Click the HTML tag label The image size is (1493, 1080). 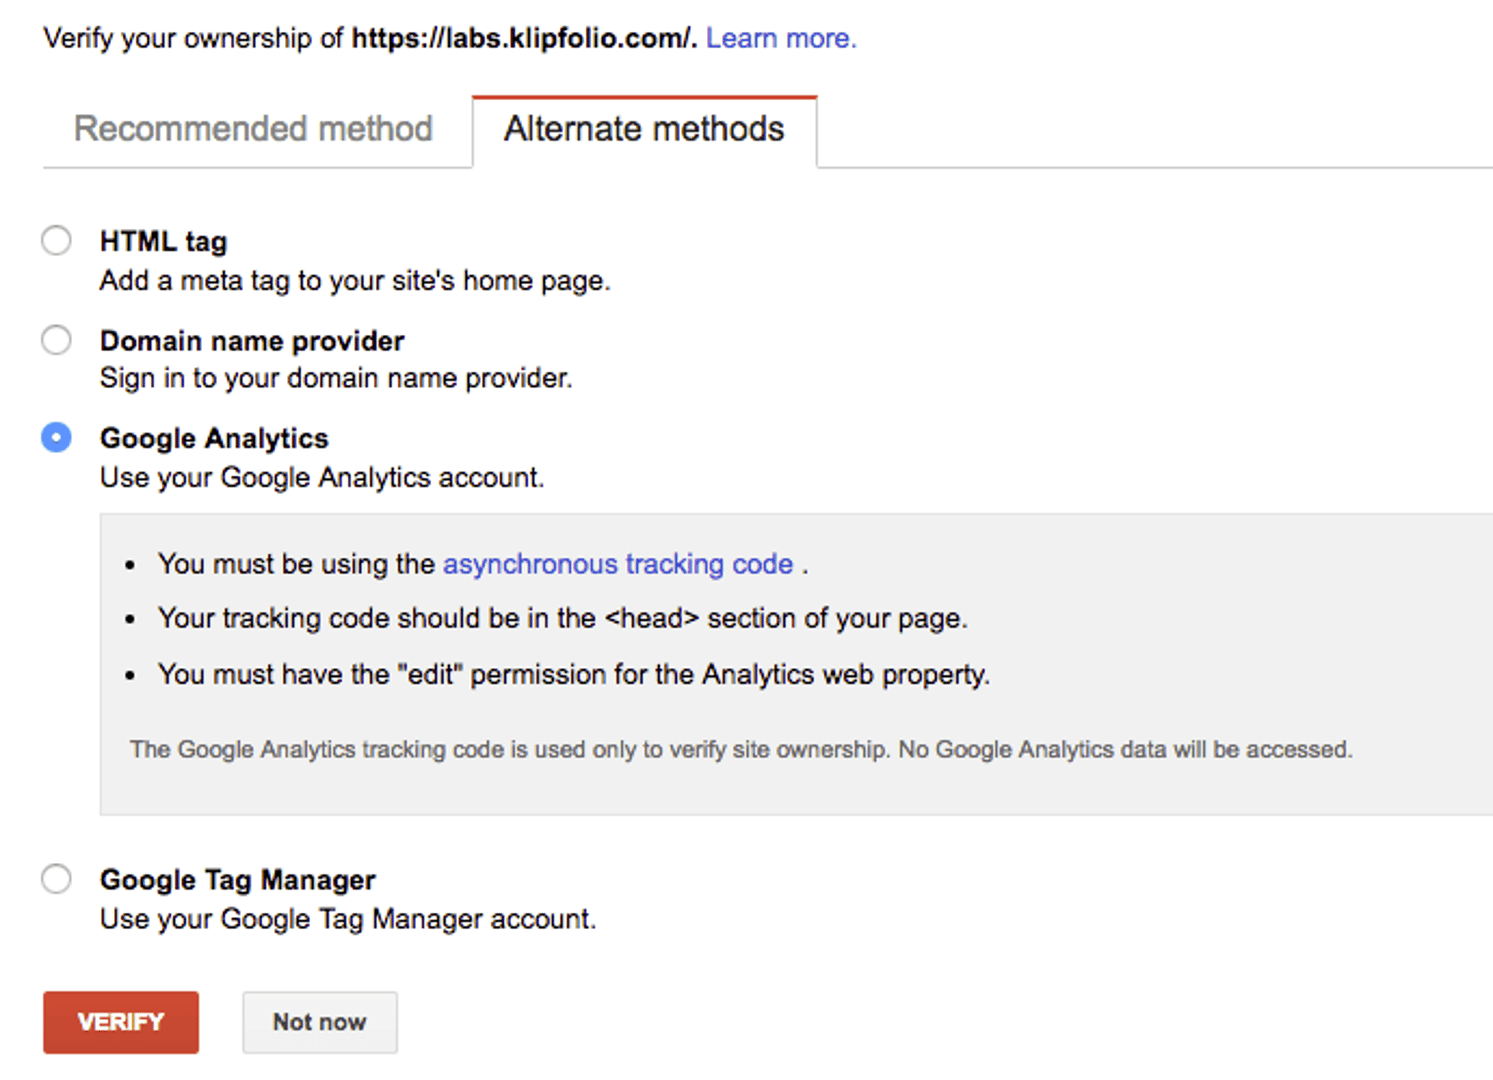(164, 241)
